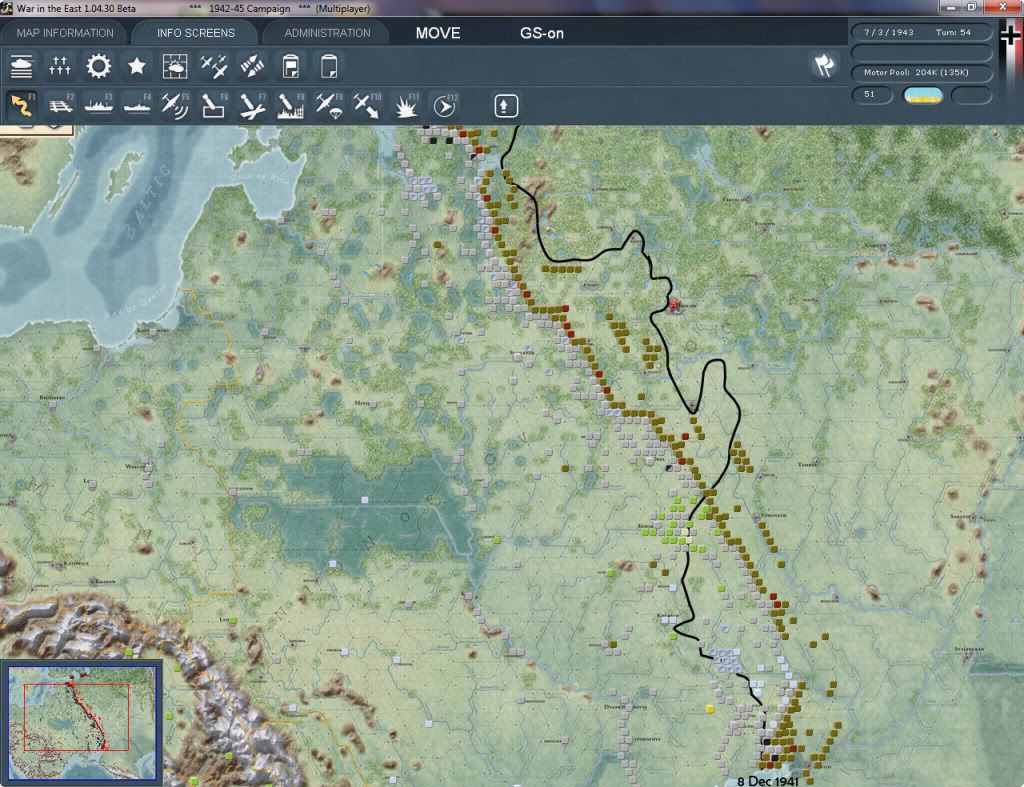Click the crossed flags icon
Viewport: 1024px width, 787px height.
click(x=824, y=66)
